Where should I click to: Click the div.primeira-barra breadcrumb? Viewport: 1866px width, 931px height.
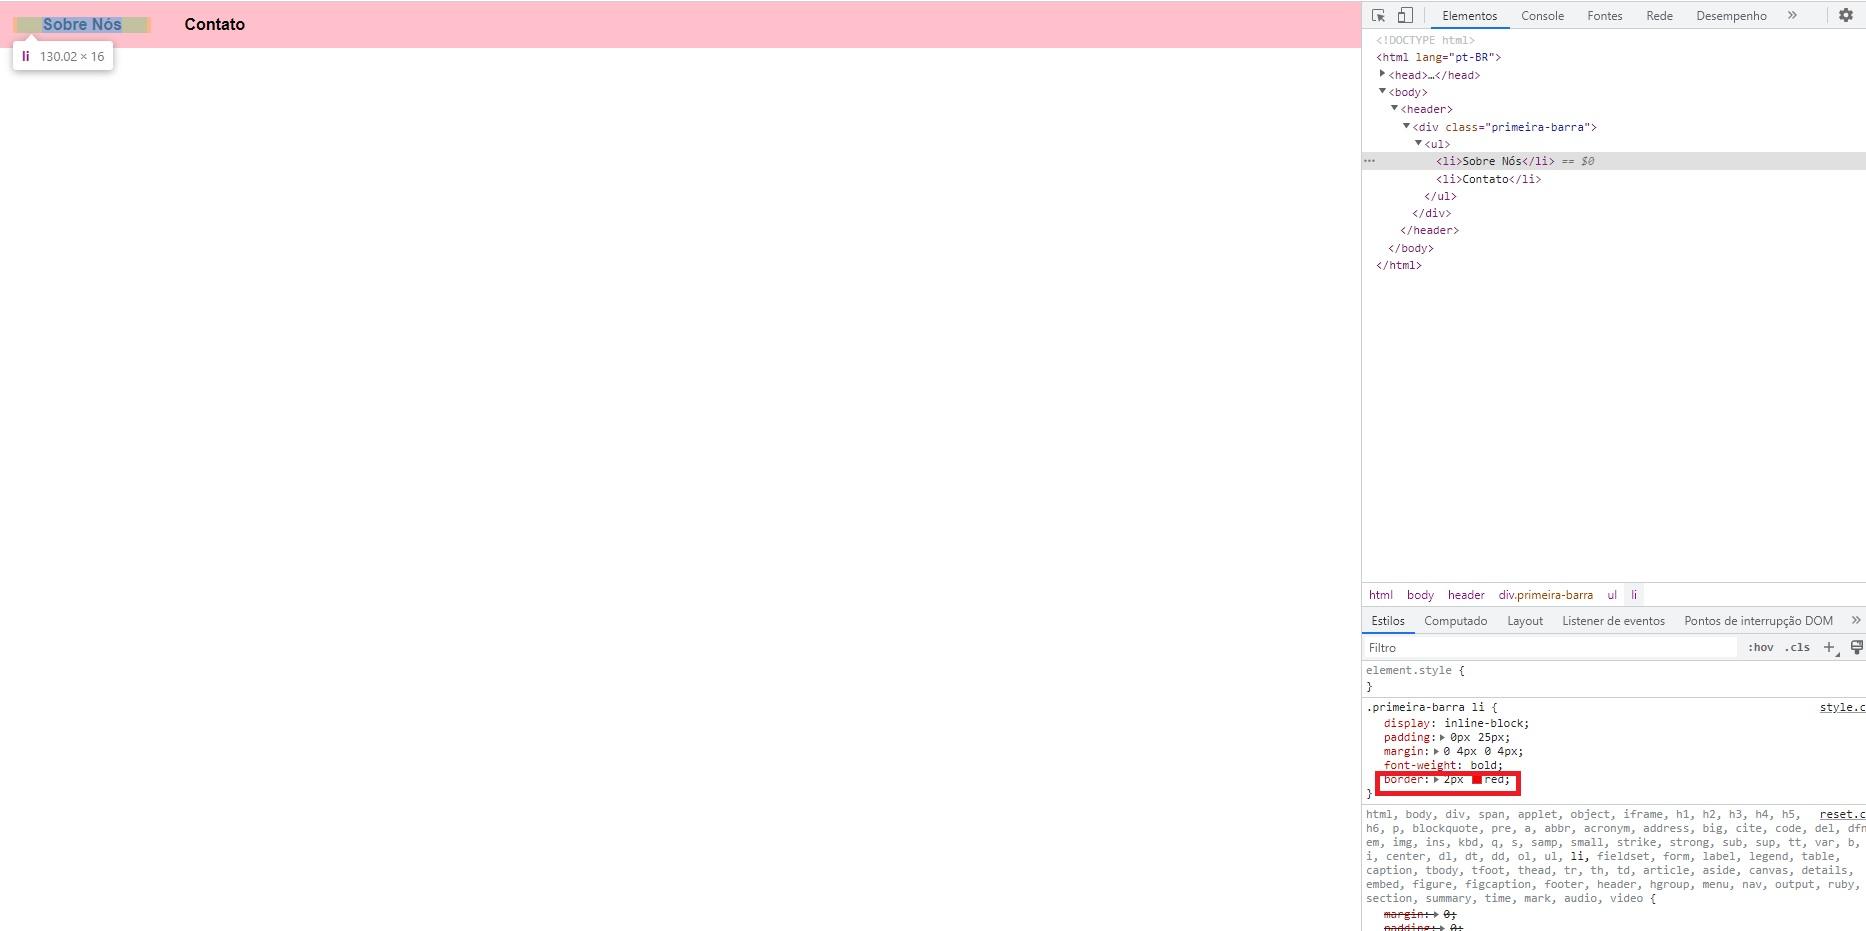pos(1545,595)
